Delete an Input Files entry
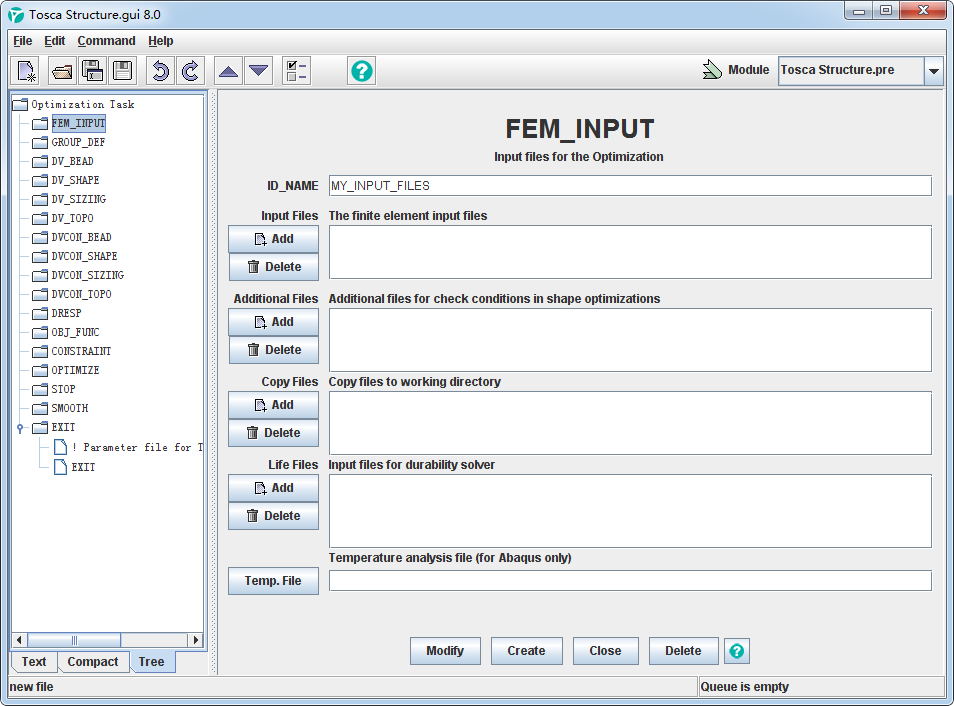The width and height of the screenshot is (954, 706). point(273,267)
